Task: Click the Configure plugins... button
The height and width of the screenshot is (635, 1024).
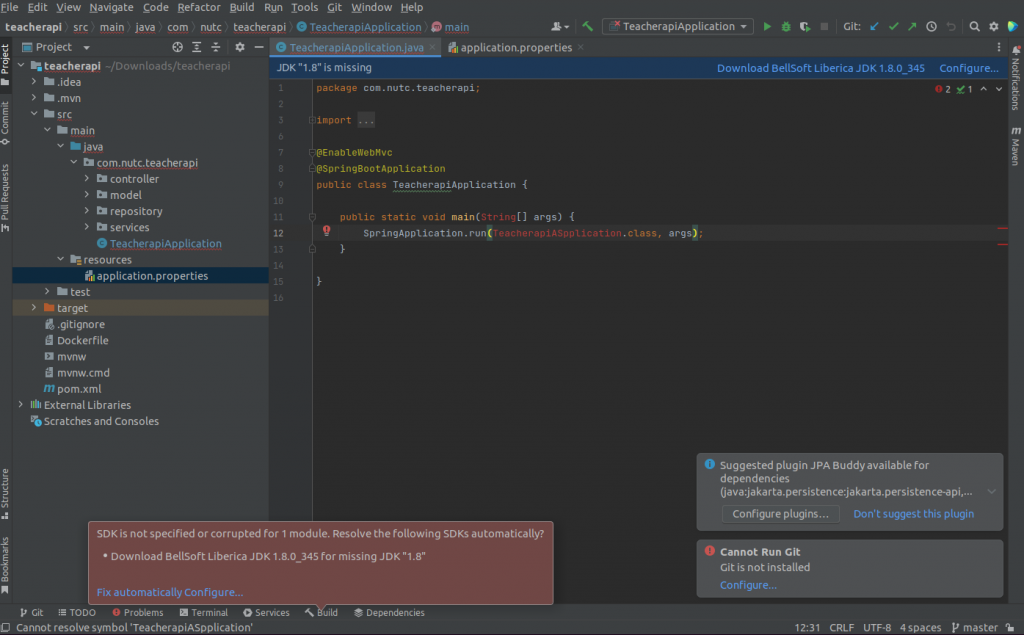Action: (x=780, y=514)
